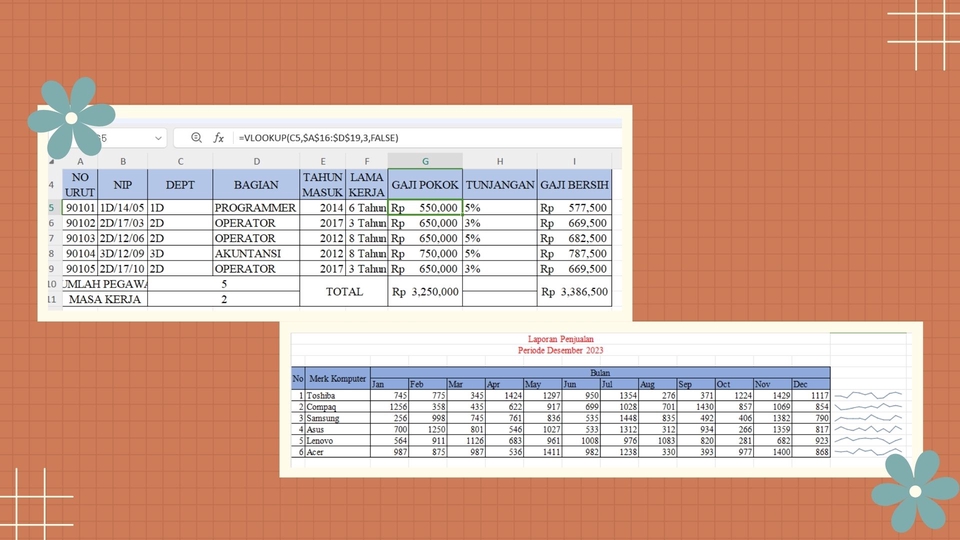Click the DEPT header cell

point(180,184)
